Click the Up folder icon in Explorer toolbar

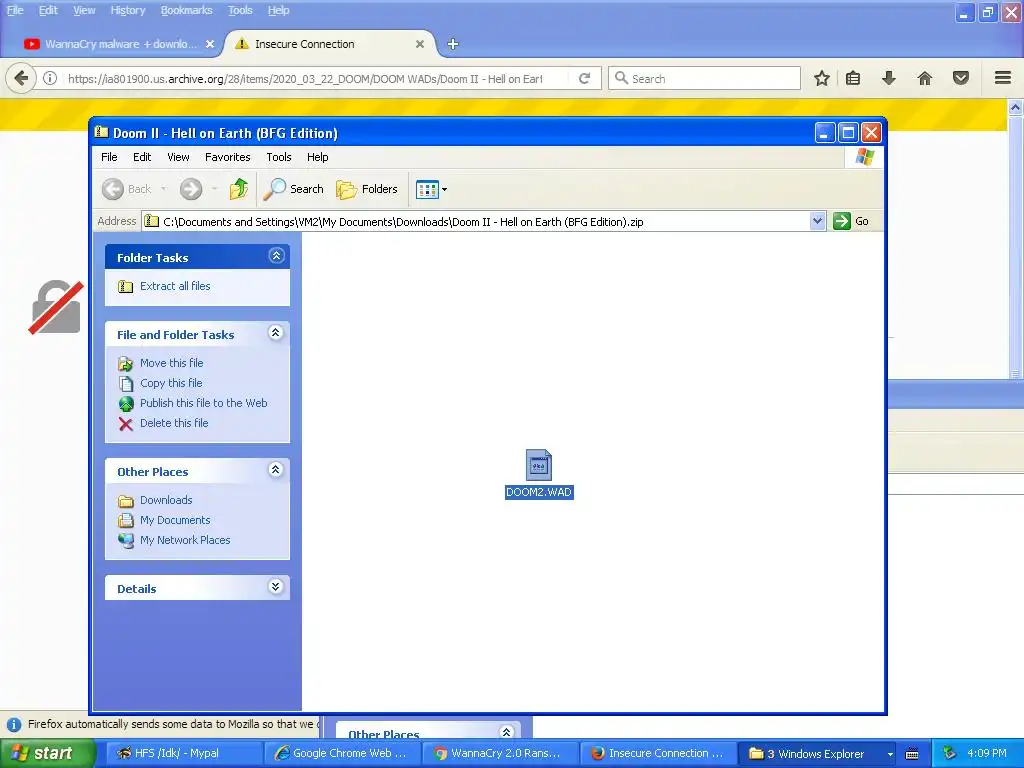[238, 189]
